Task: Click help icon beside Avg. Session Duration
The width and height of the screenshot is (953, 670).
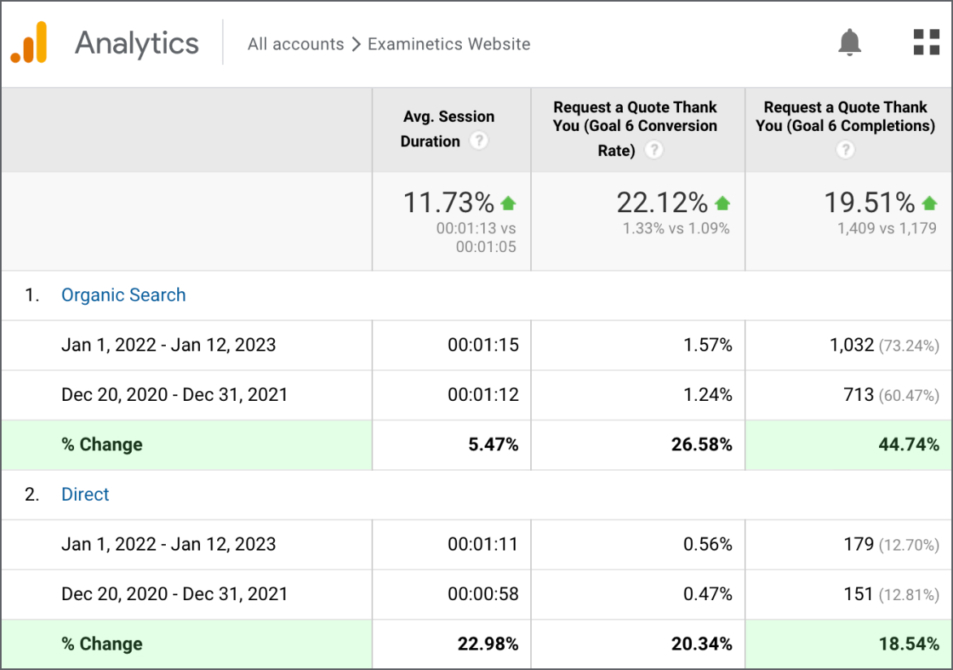Action: click(479, 141)
